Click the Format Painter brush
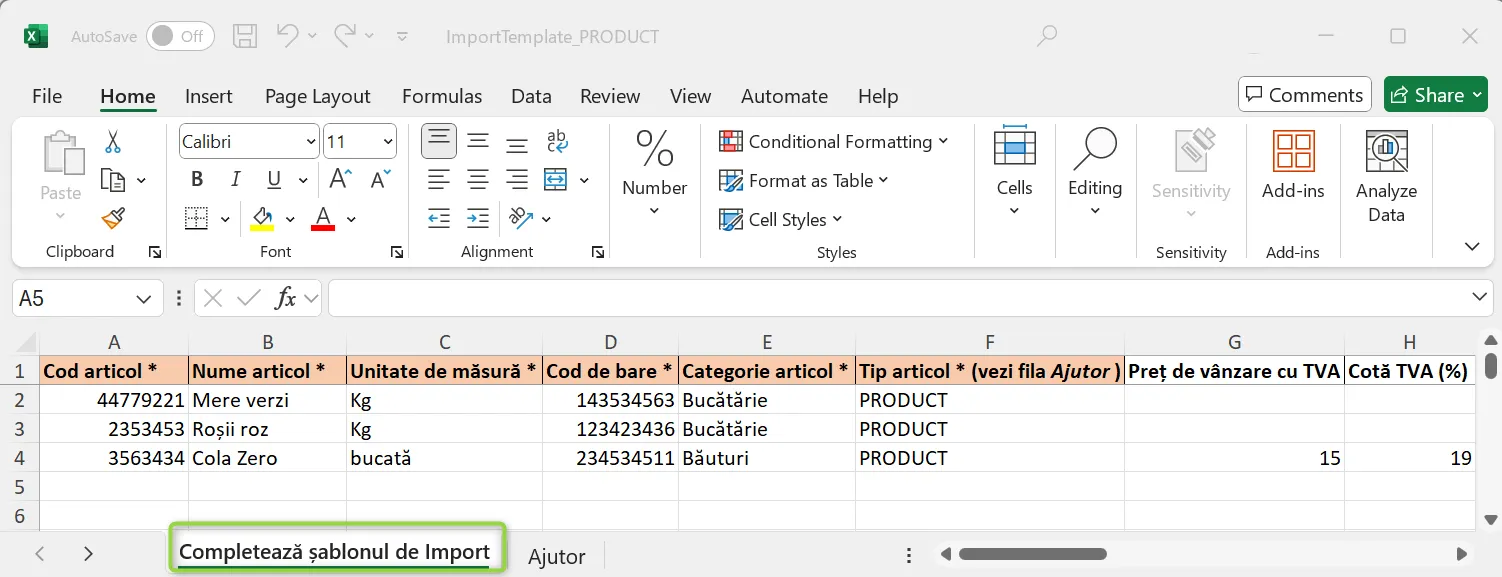1502x577 pixels. 113,218
